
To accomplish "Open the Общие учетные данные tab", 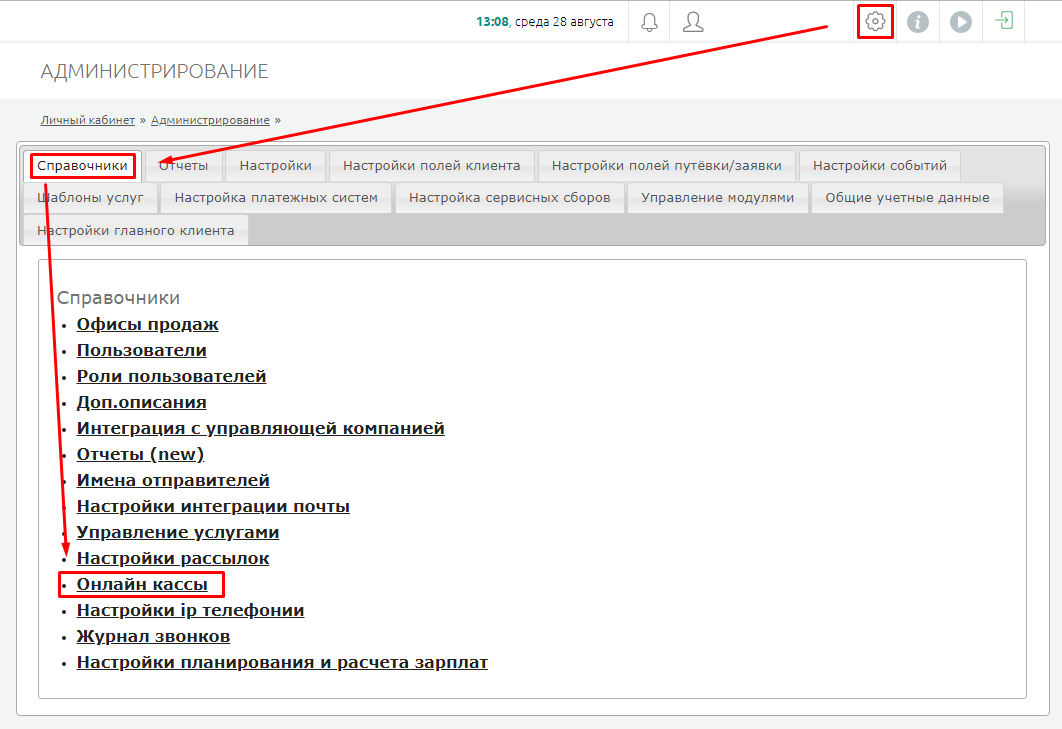I will (x=907, y=198).
